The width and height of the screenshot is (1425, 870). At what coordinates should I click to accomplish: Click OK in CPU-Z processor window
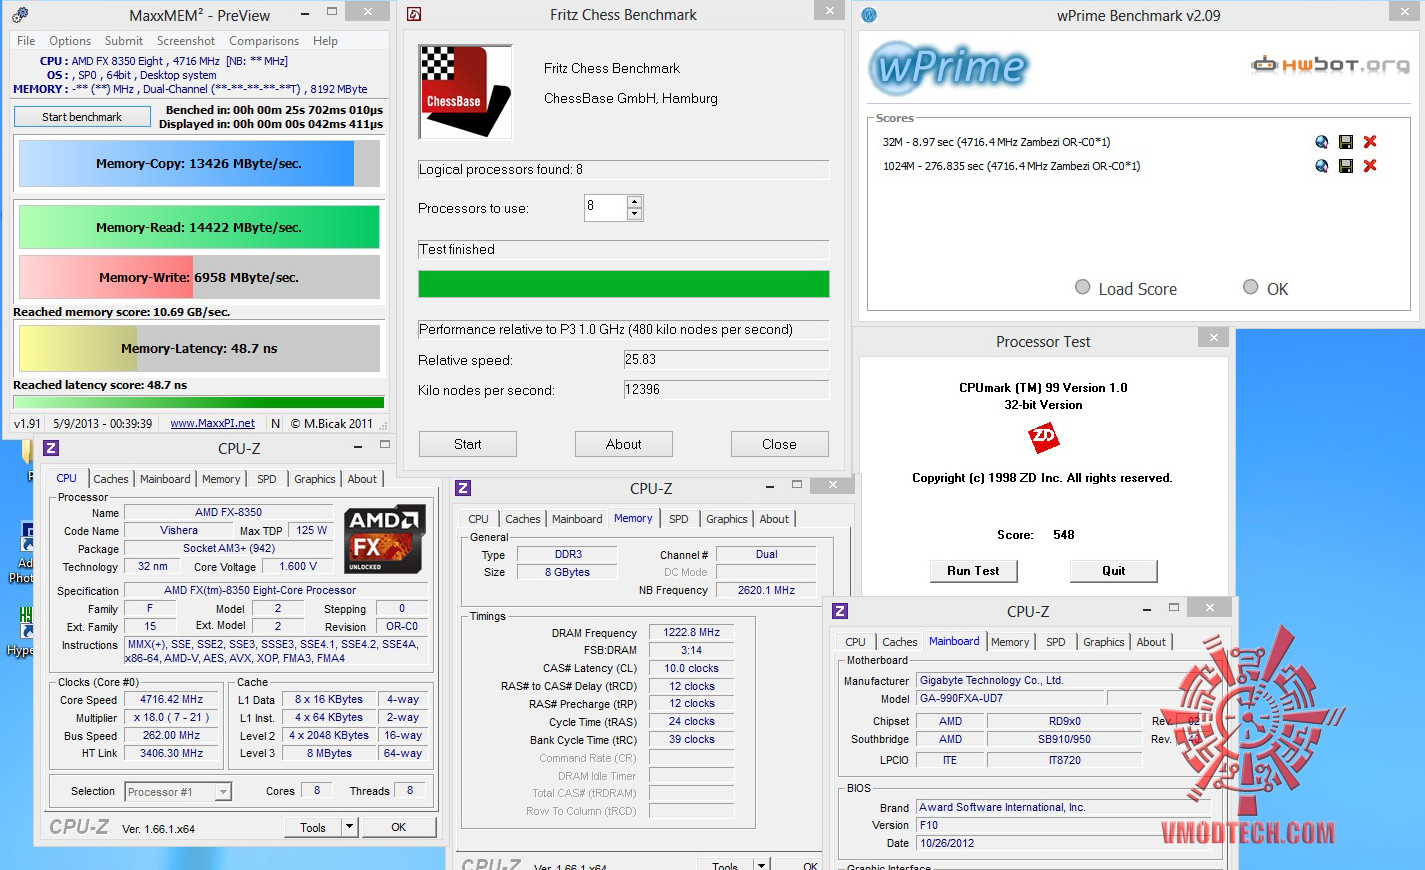point(399,827)
